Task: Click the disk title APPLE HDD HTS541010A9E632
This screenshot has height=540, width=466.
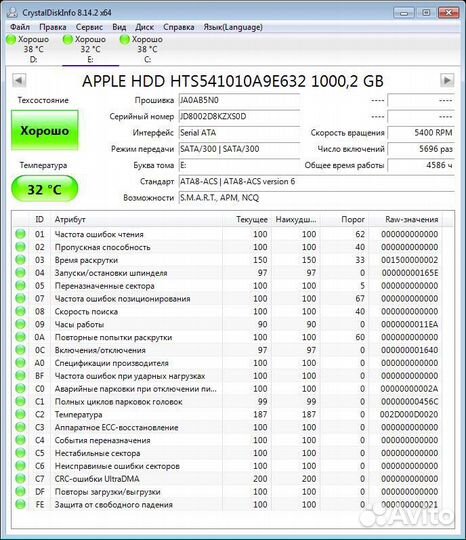Action: pyautogui.click(x=233, y=81)
